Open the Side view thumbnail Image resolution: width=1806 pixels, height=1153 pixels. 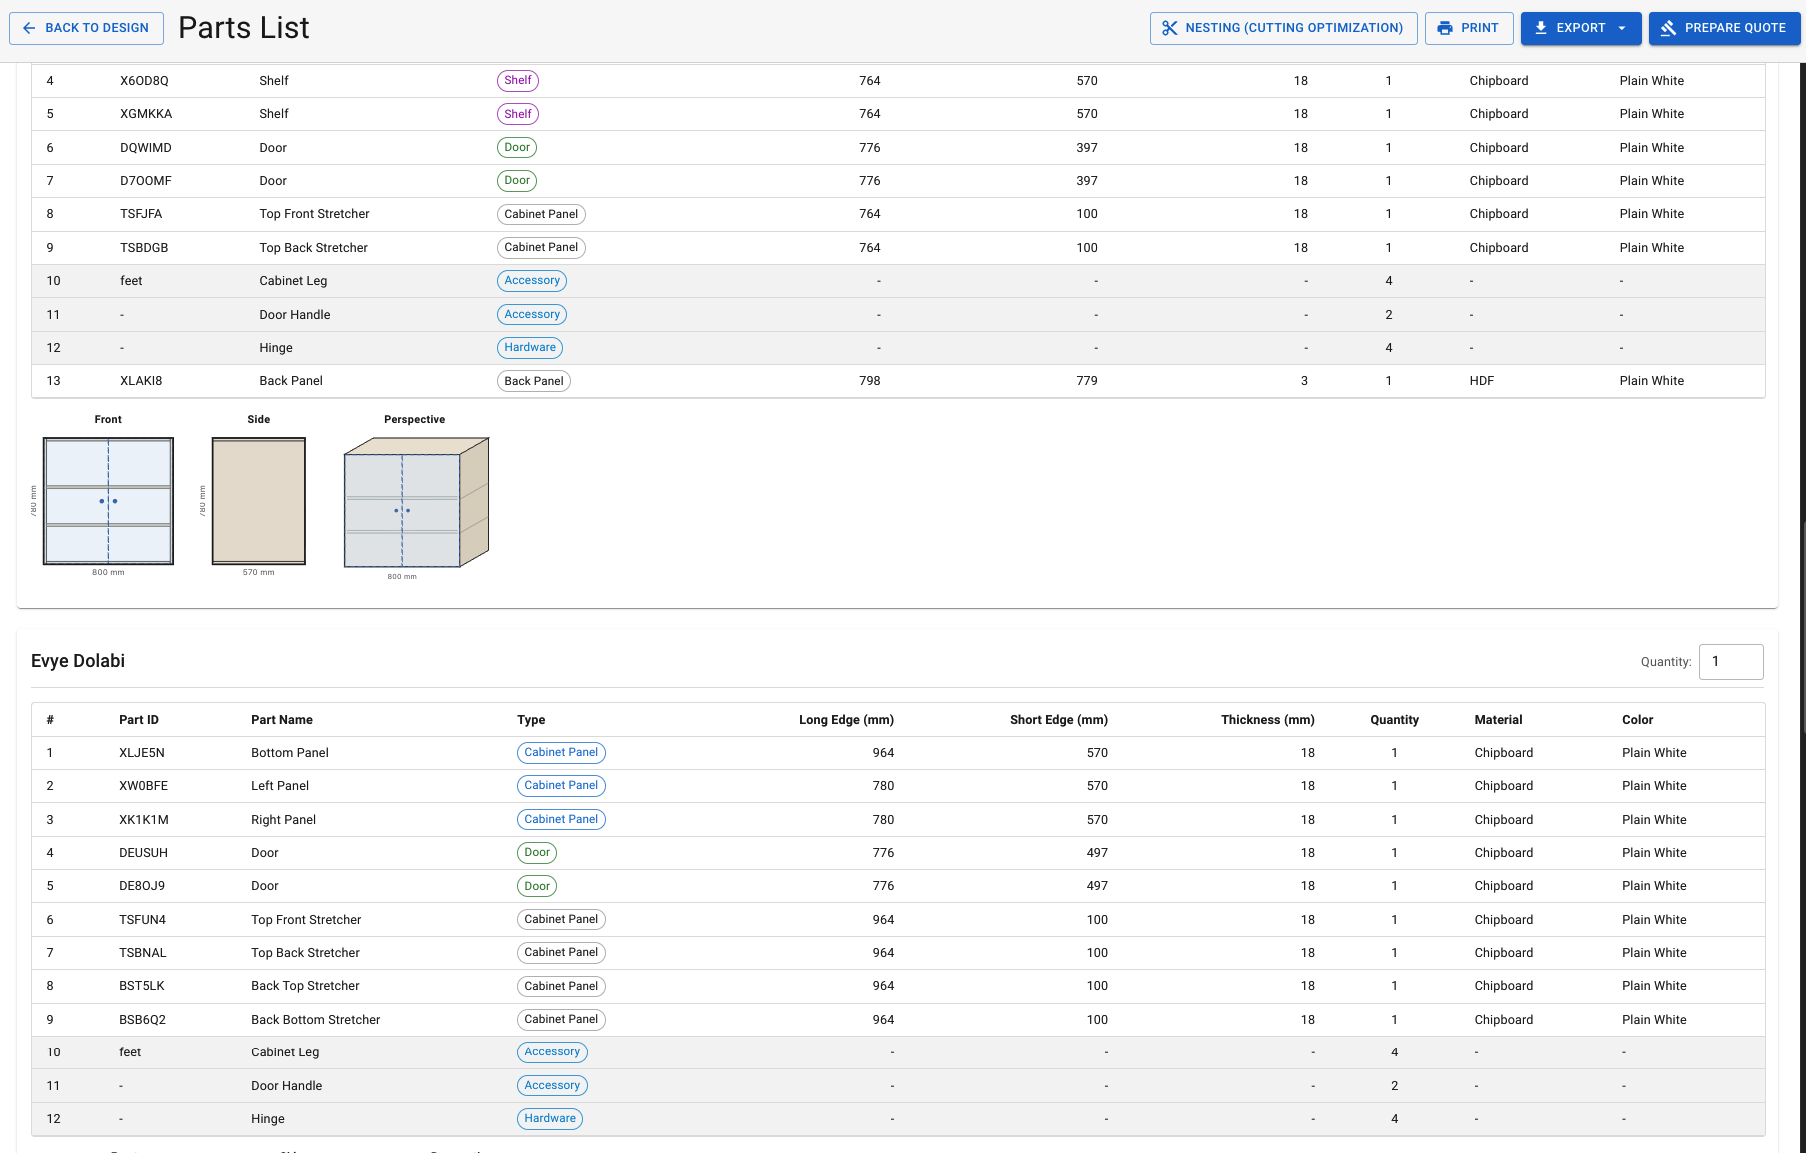point(259,501)
